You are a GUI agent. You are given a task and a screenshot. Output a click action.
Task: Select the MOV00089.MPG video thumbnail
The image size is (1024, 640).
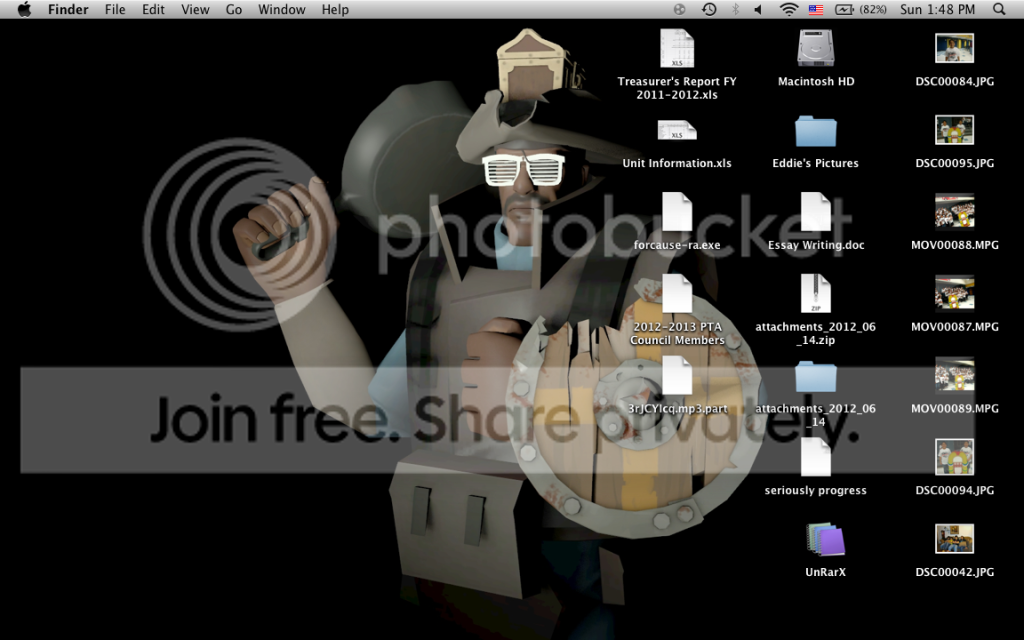(954, 375)
